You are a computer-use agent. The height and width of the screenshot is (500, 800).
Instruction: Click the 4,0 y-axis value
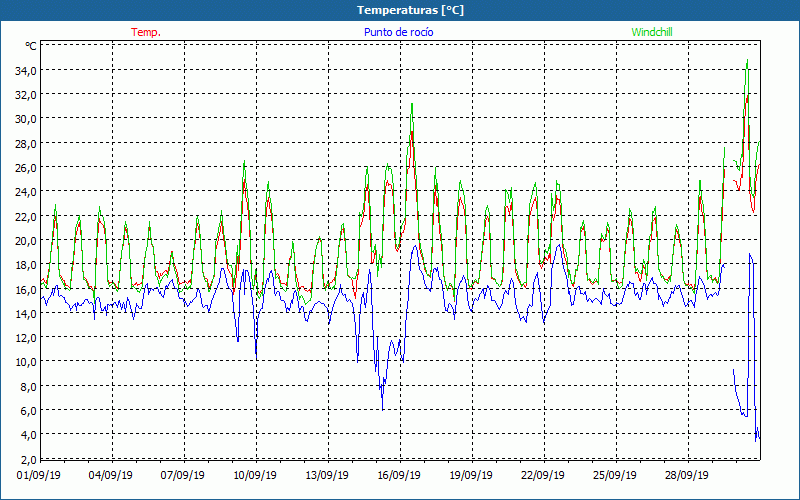tap(28, 435)
